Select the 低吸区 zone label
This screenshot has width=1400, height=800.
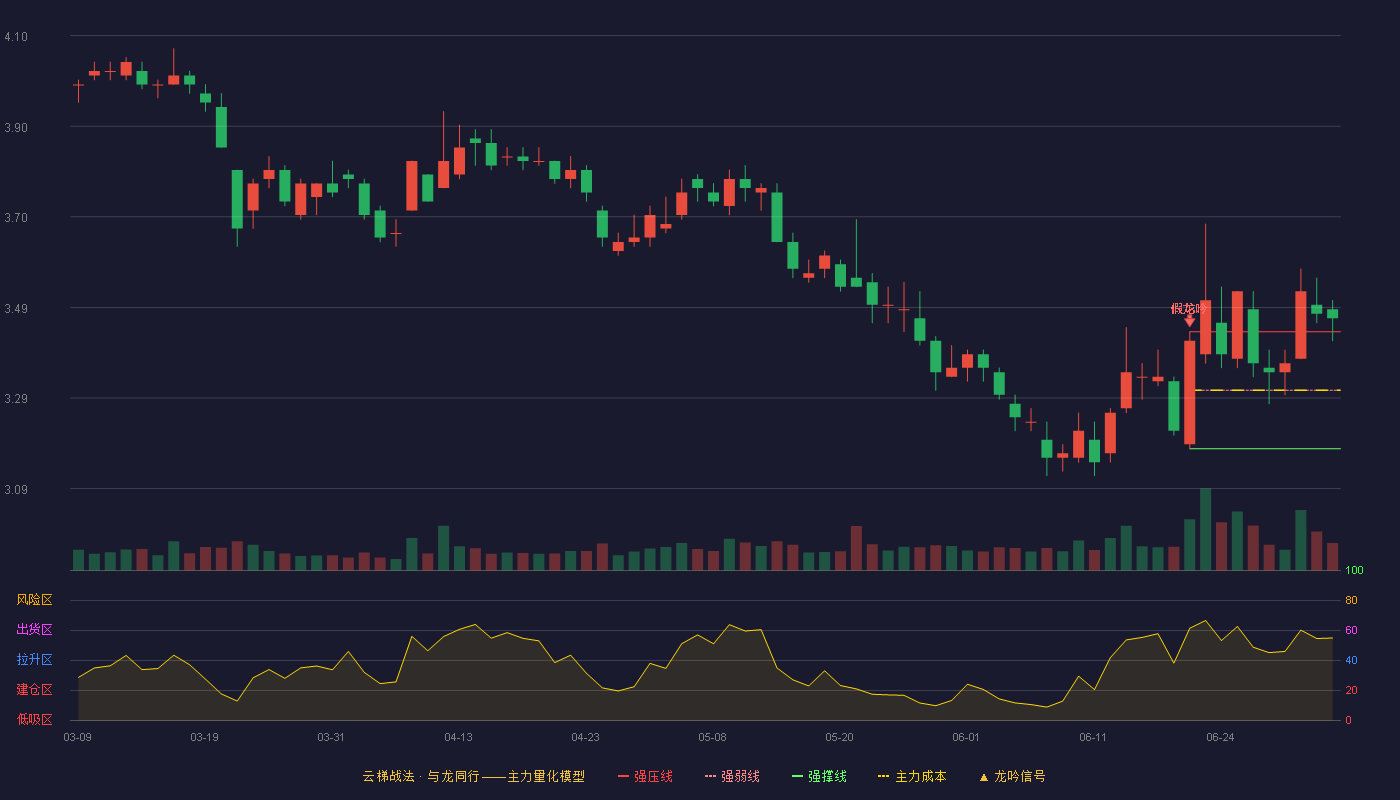tap(34, 719)
